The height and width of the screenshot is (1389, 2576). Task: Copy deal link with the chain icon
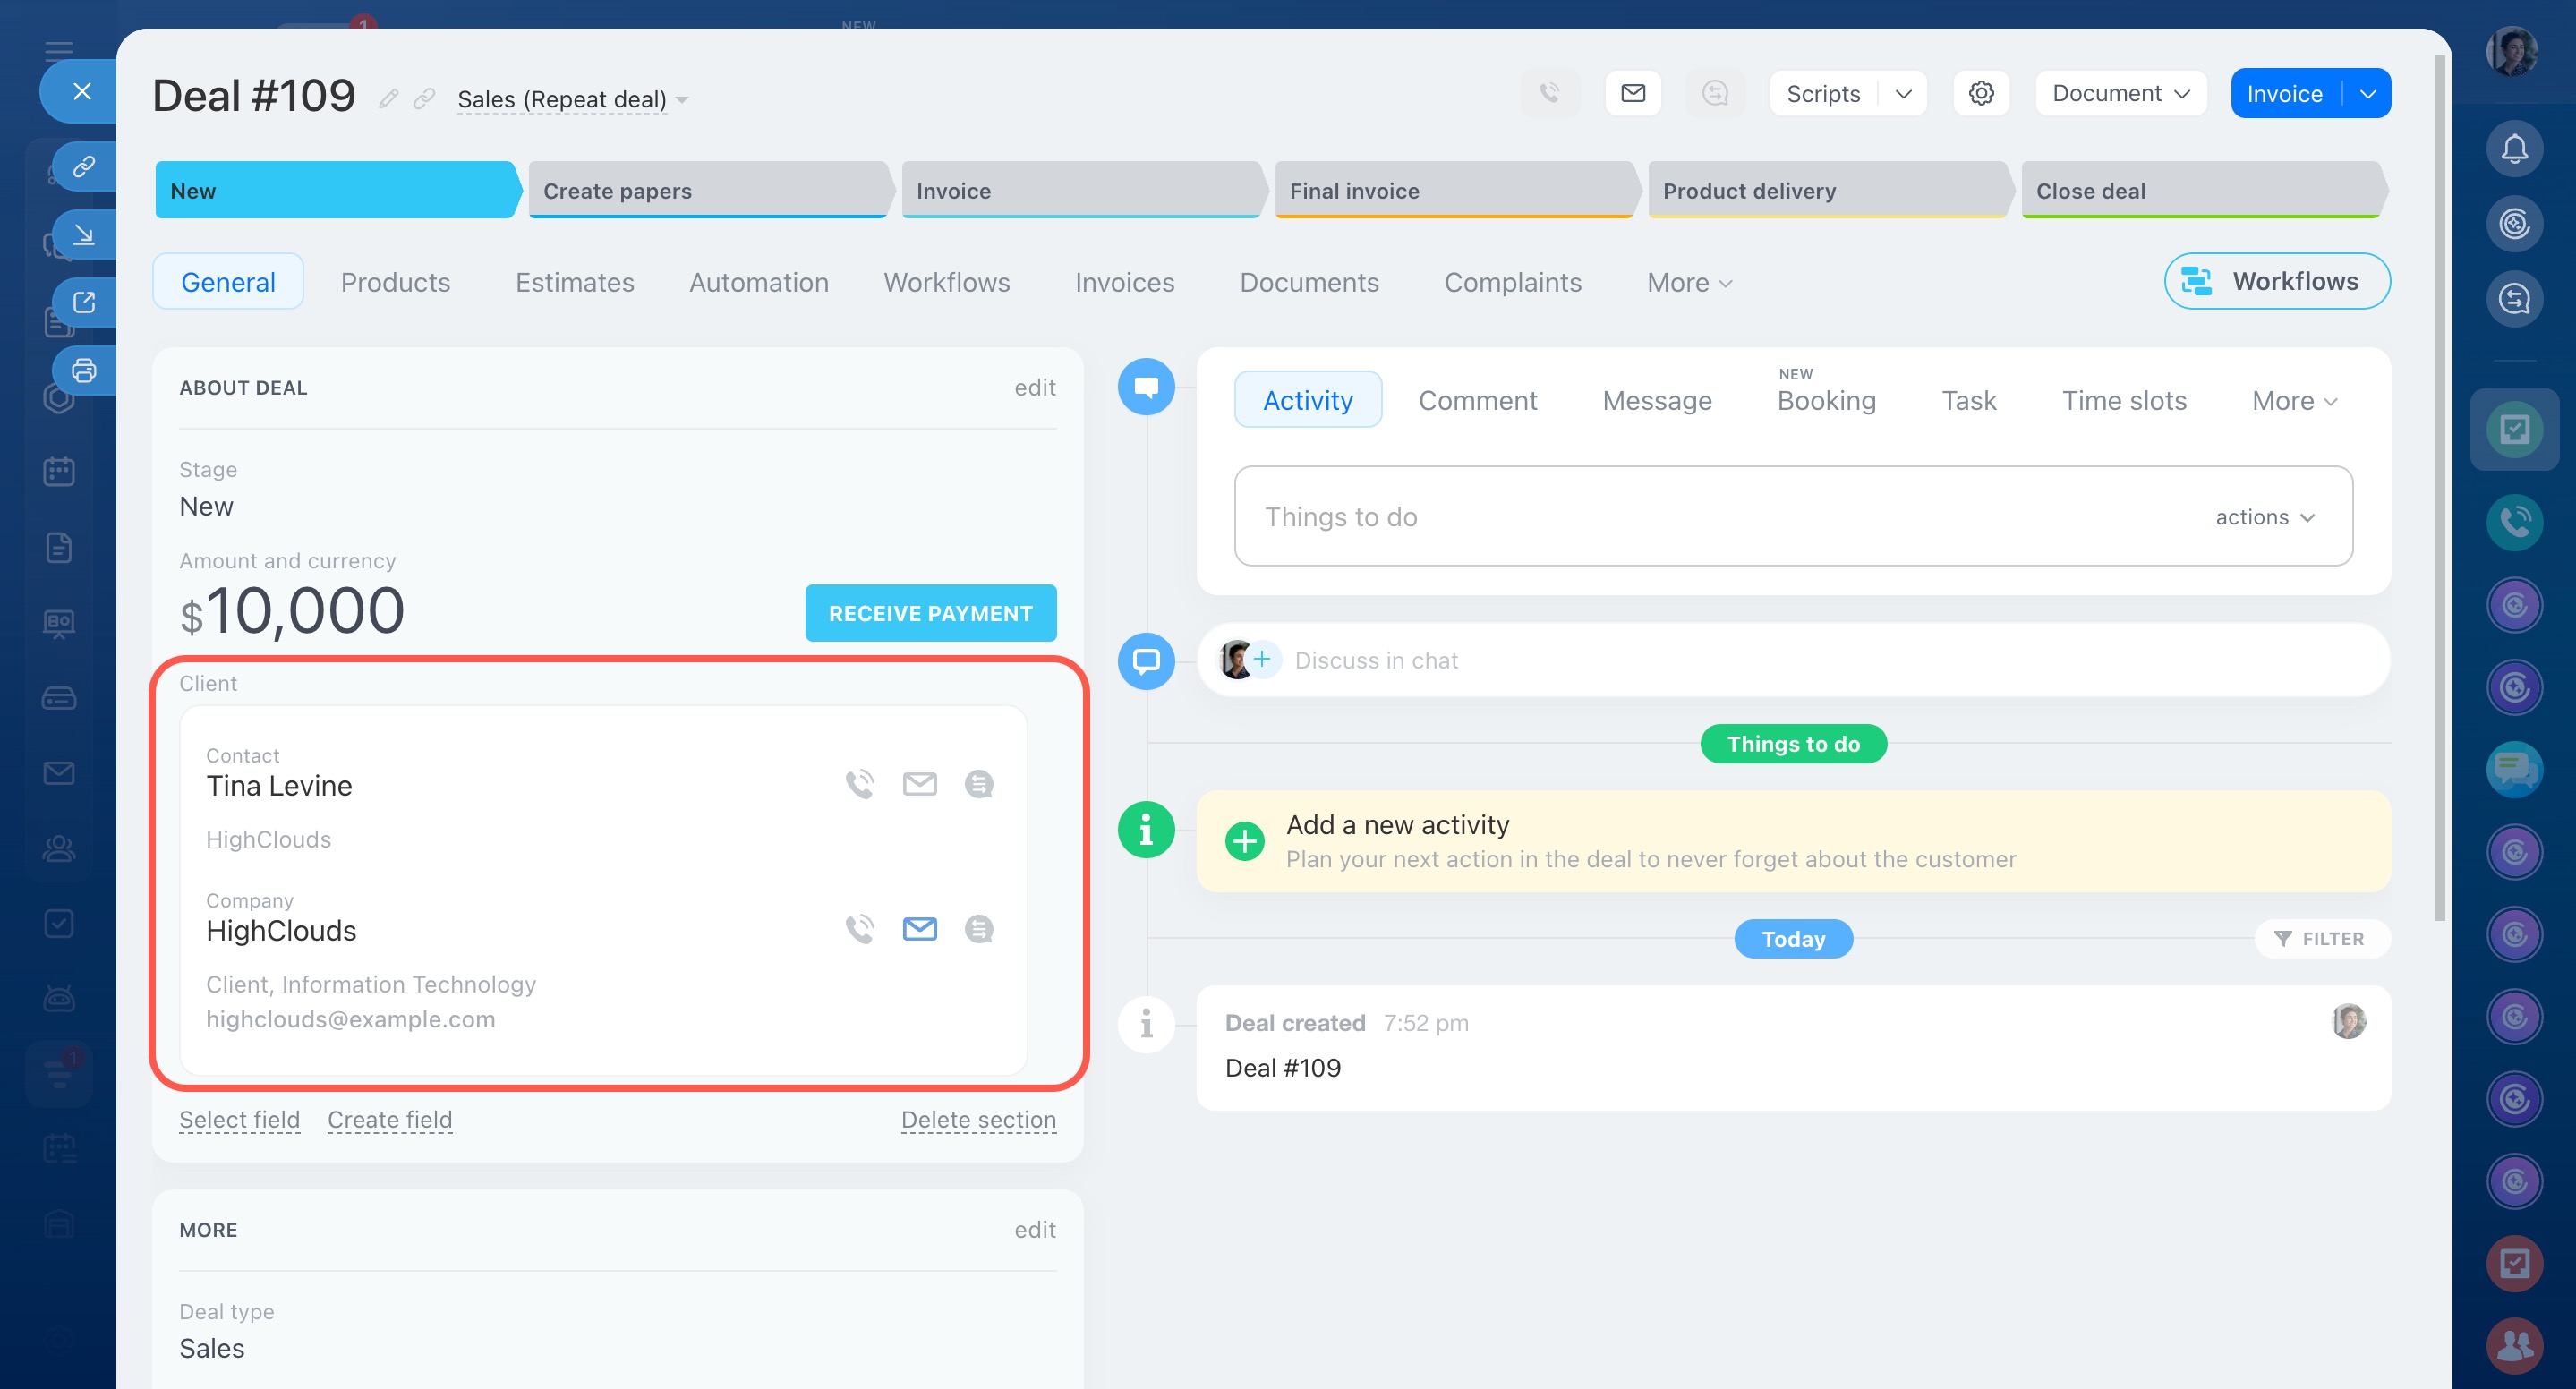click(424, 98)
